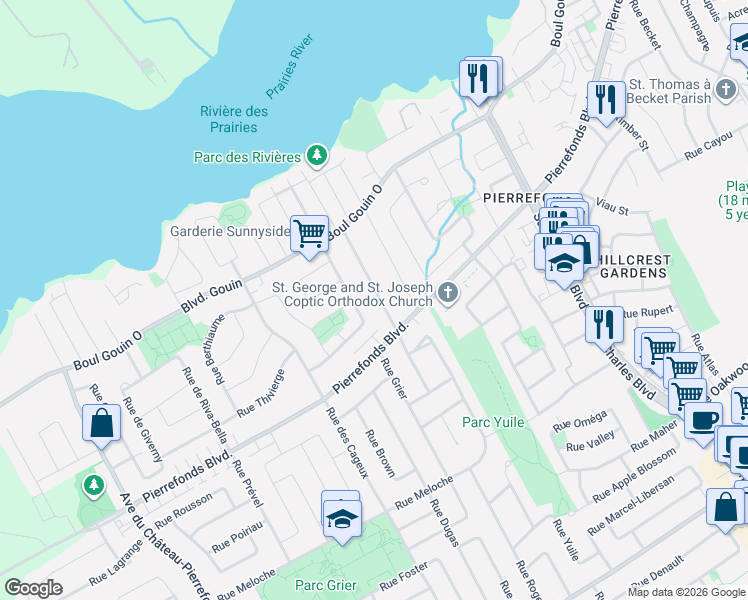Click the coffee cup marker near Rue Maher
This screenshot has height=600, width=748.
click(703, 422)
